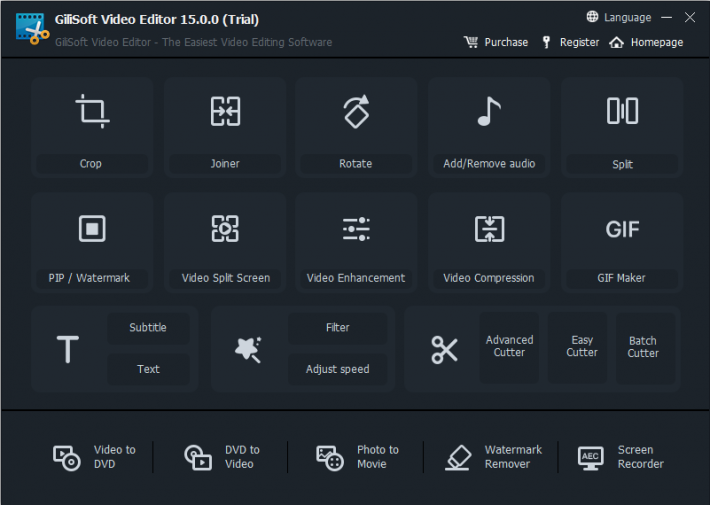Click the Add/Remove audio label

click(x=489, y=164)
